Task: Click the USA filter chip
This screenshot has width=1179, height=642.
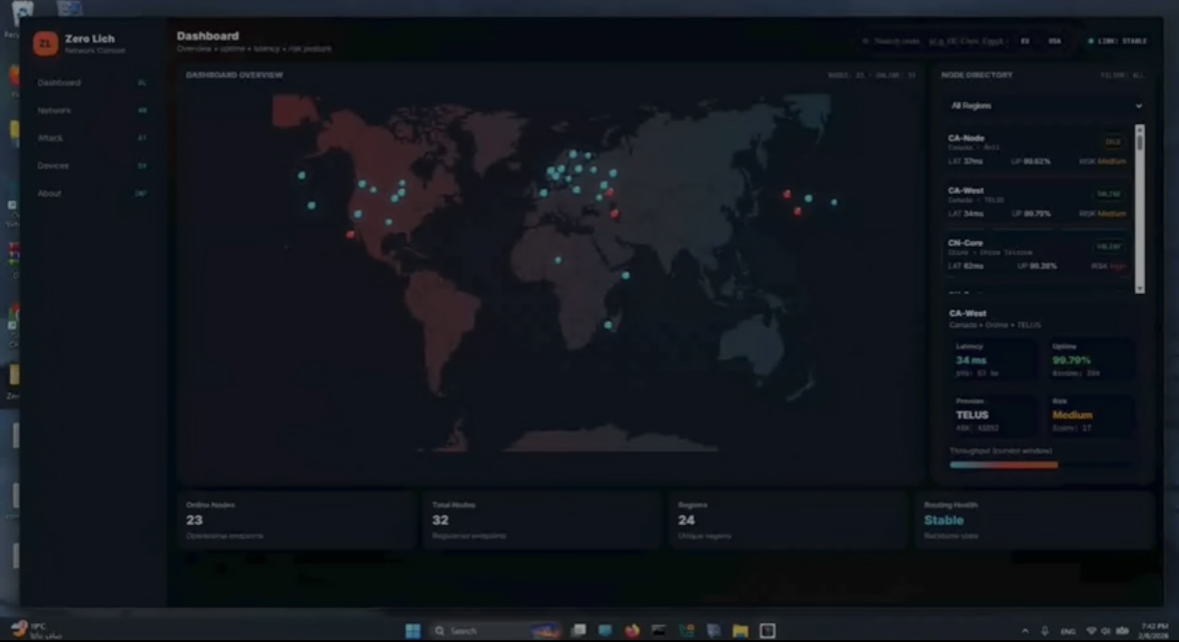Action: point(1055,41)
